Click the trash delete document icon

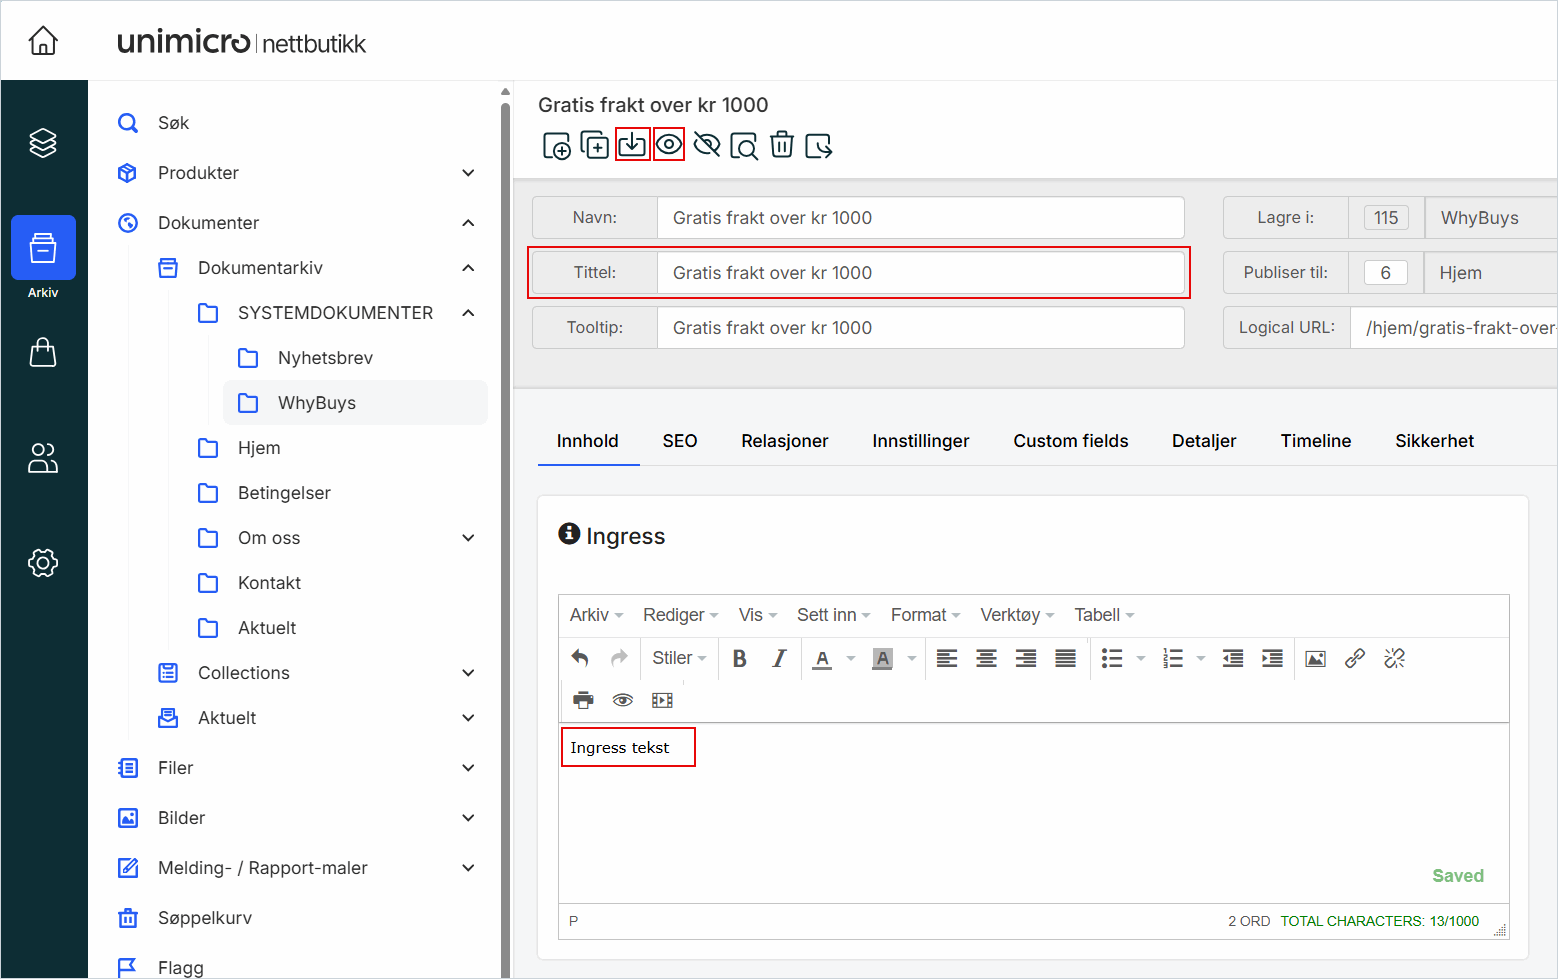(x=782, y=145)
